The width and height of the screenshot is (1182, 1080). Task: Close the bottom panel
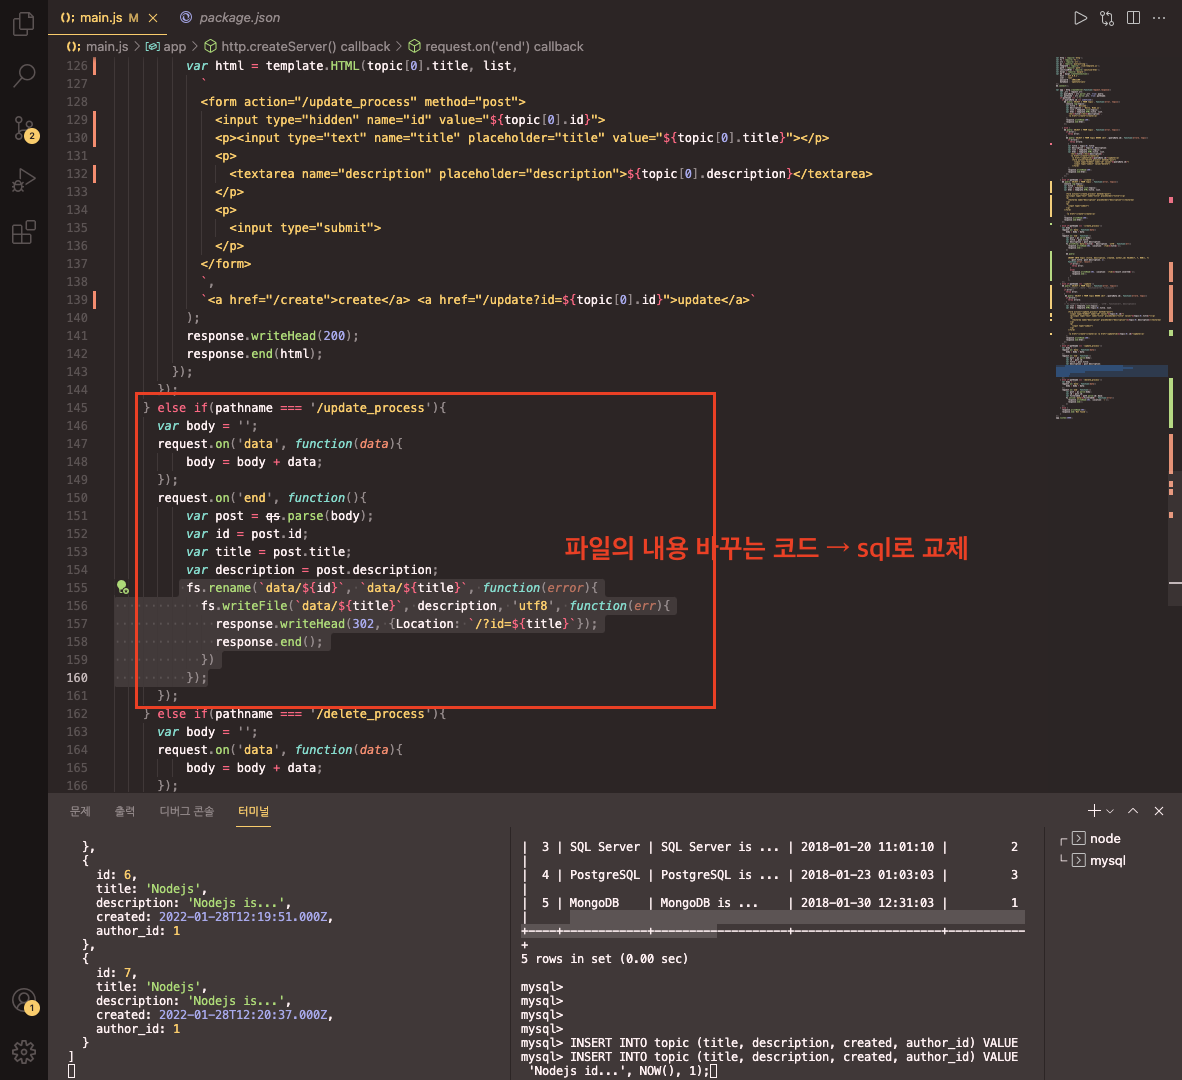[x=1159, y=811]
